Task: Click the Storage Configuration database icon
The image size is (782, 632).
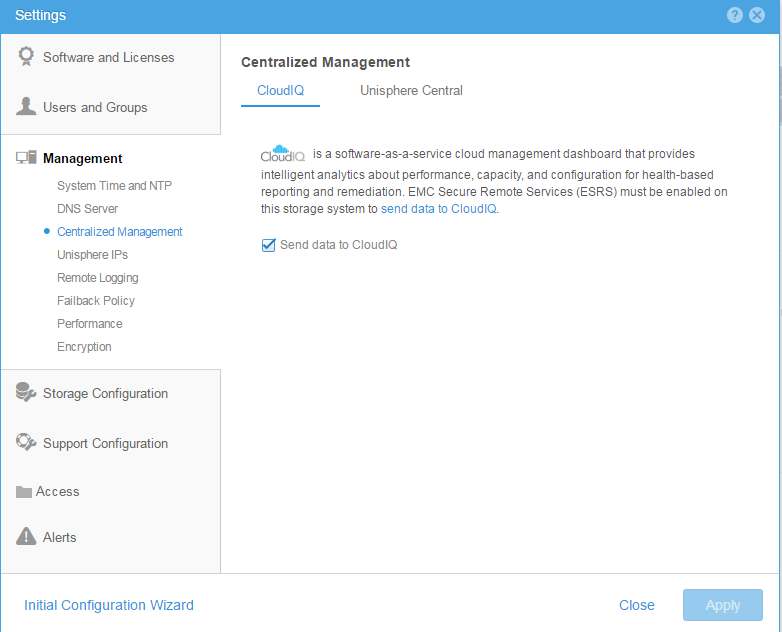Action: 26,393
